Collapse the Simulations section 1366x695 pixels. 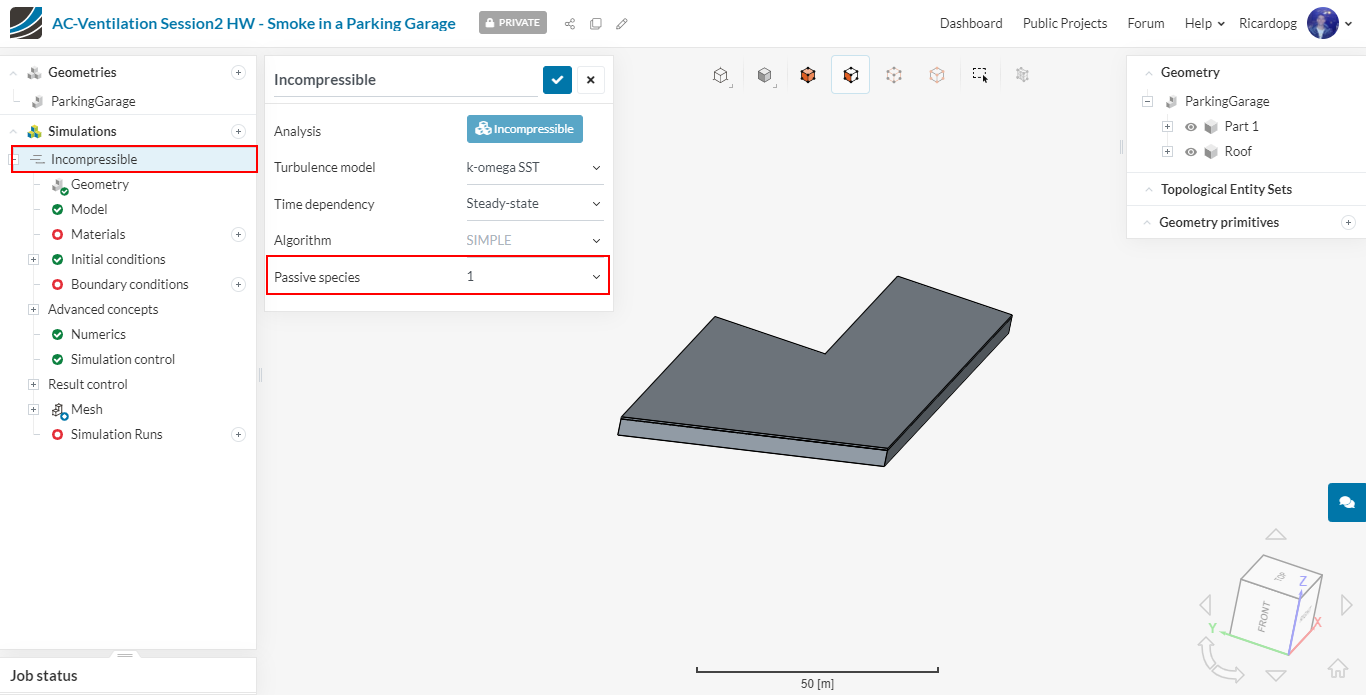[x=14, y=131]
